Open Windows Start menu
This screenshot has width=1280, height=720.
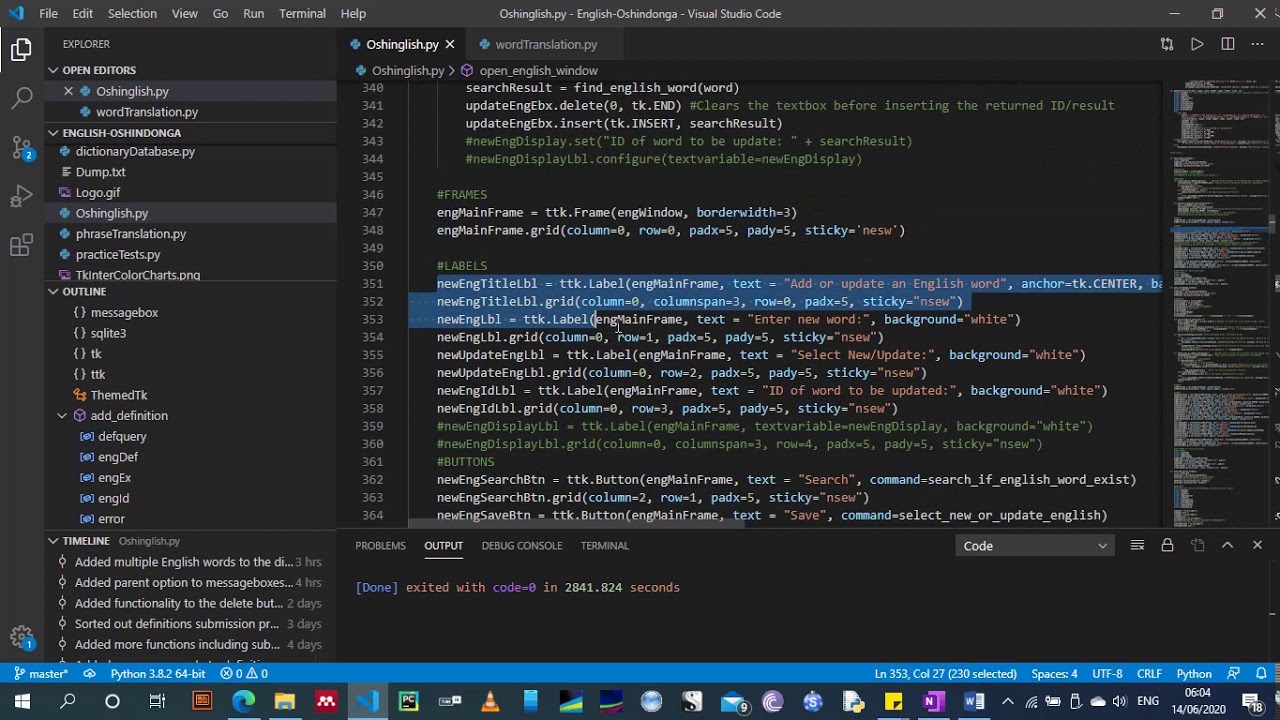click(22, 702)
